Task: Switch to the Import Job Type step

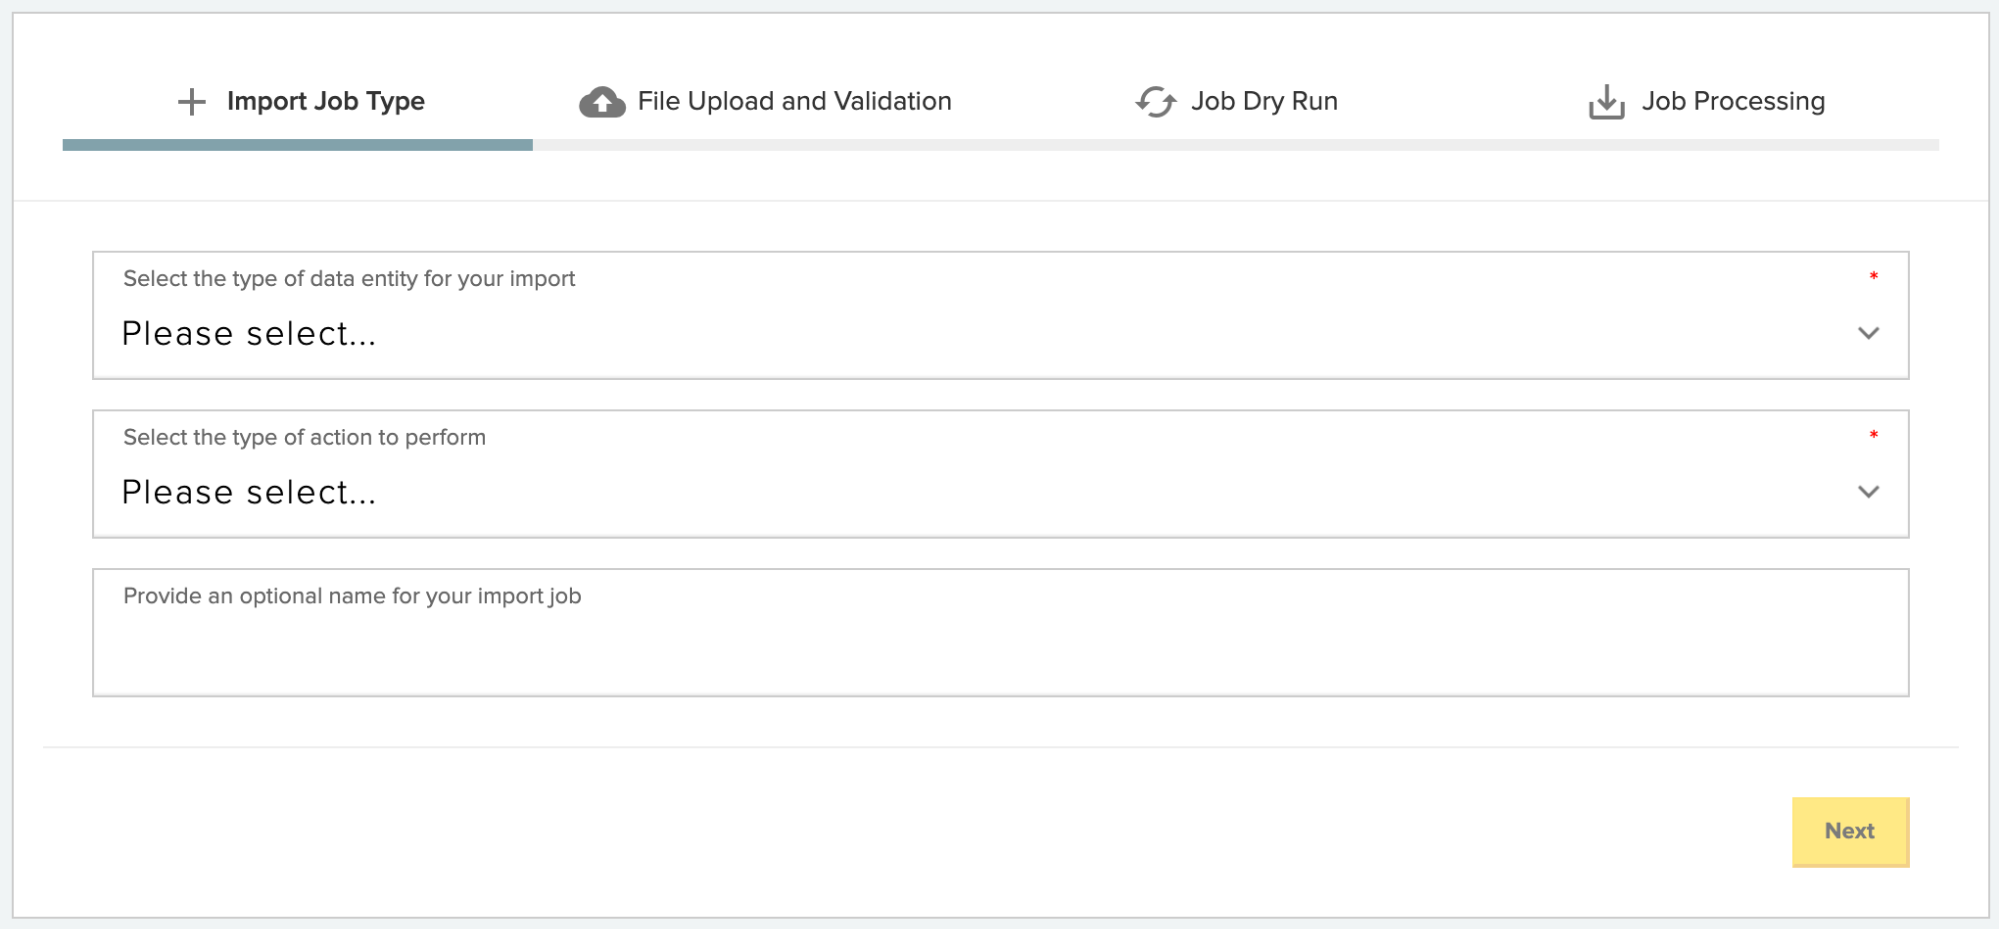Action: pyautogui.click(x=325, y=101)
